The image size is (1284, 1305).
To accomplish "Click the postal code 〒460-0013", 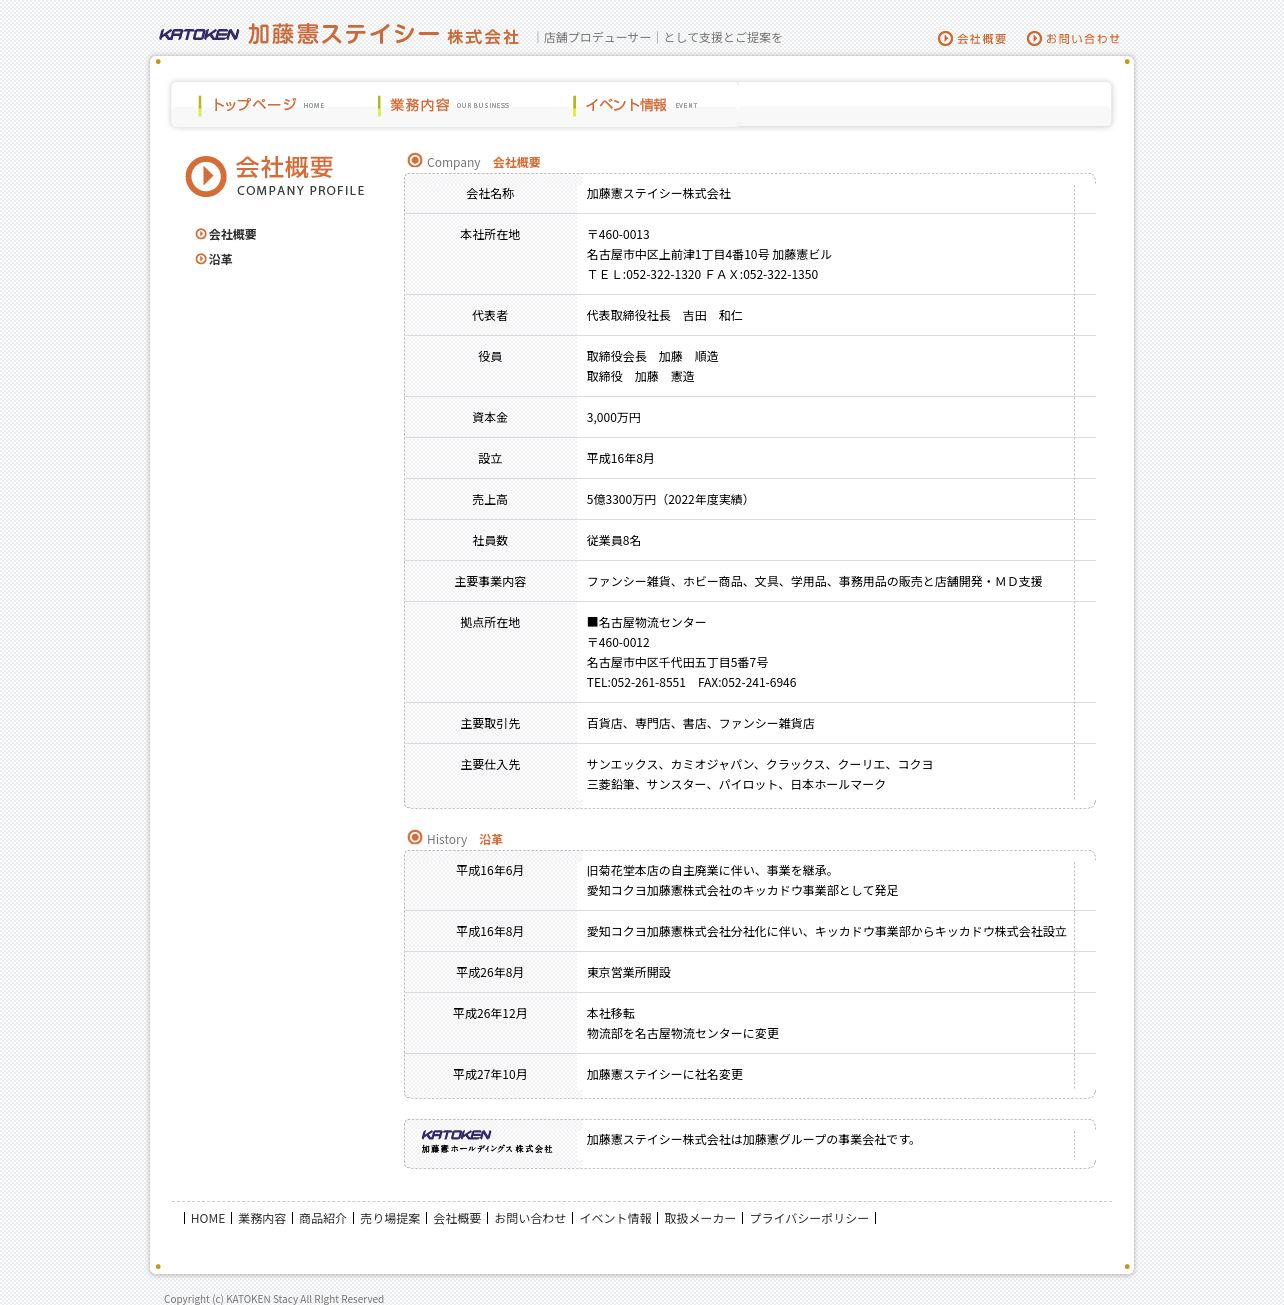I will (x=618, y=235).
